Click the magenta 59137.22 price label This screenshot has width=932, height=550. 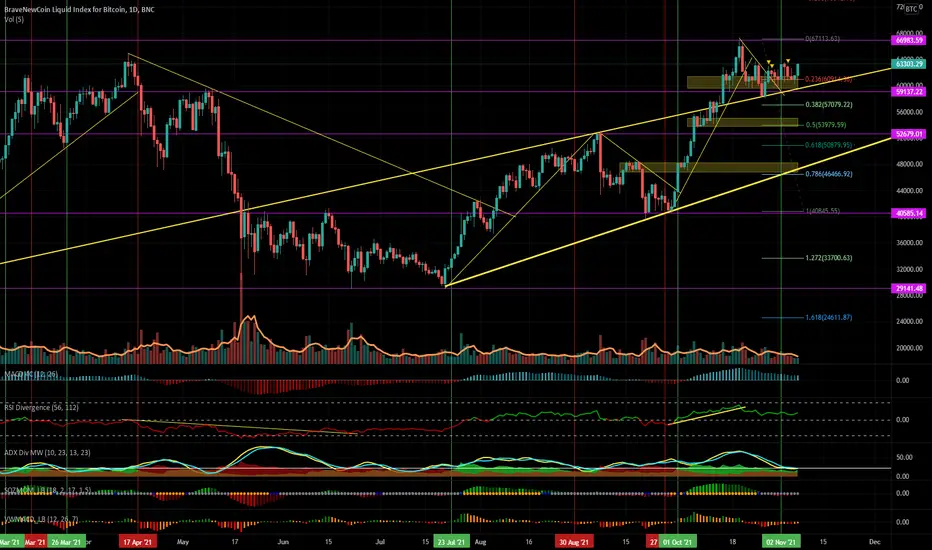point(909,92)
